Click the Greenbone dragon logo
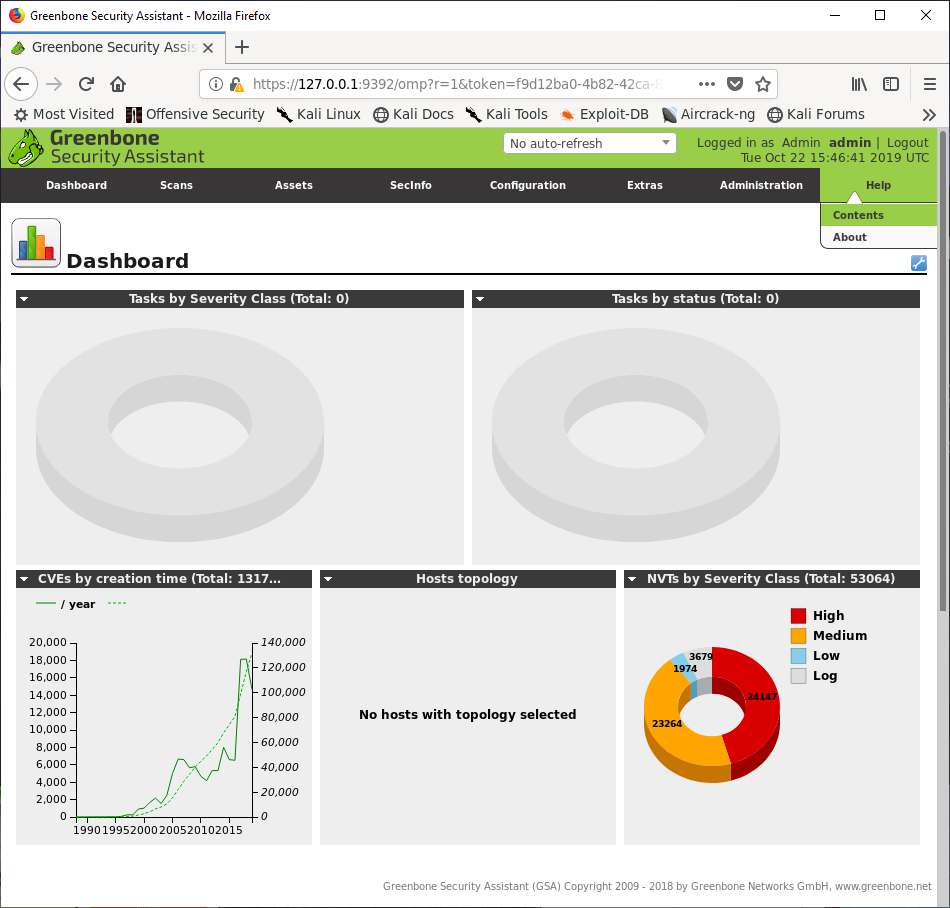Image resolution: width=950 pixels, height=908 pixels. coord(25,148)
